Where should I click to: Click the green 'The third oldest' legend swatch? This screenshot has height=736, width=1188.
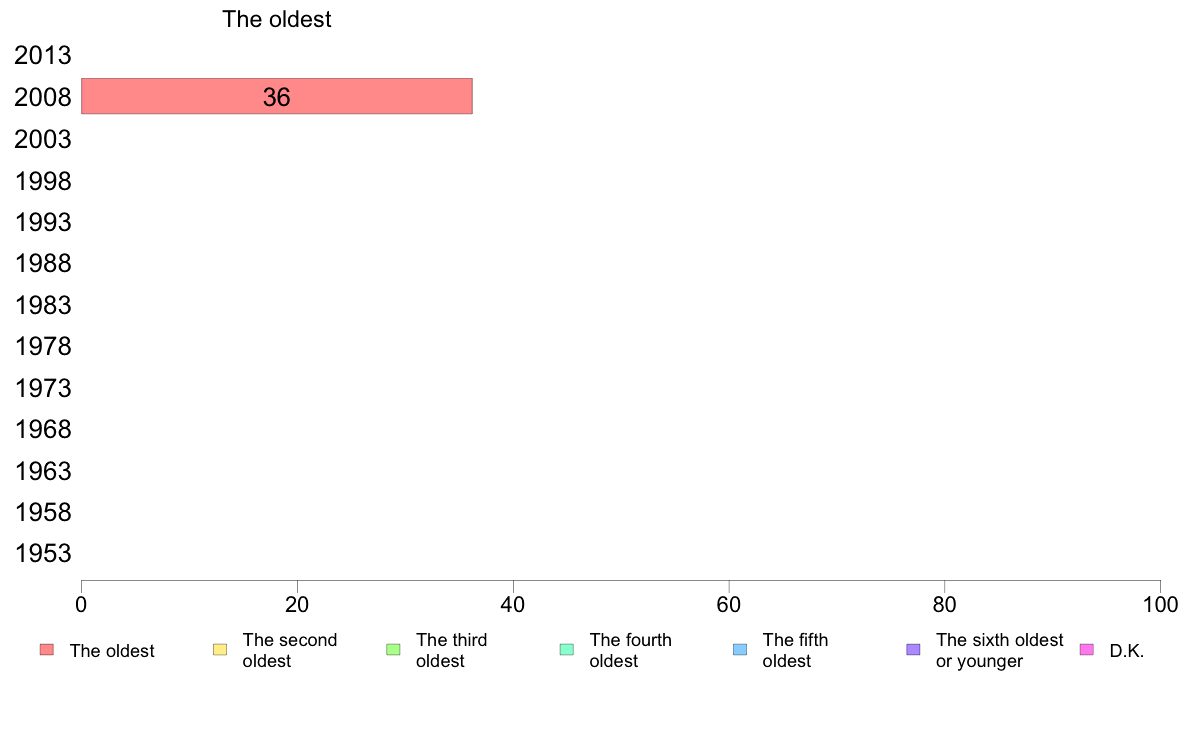tap(393, 650)
